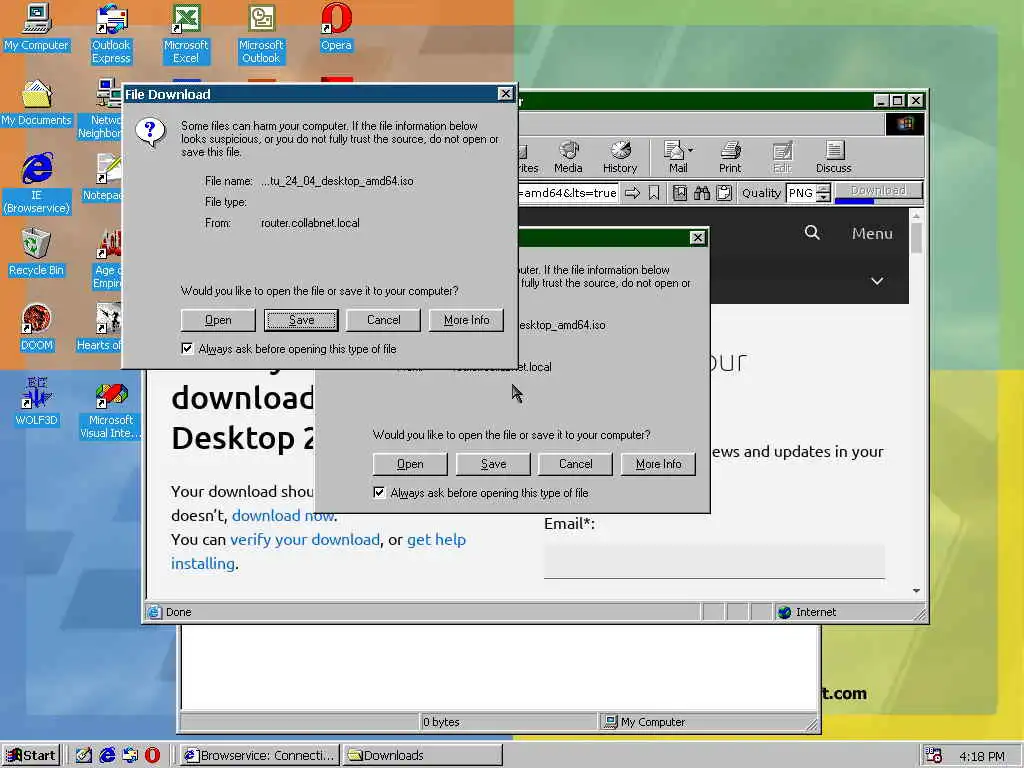
Task: Click Open in the front File Download dialog
Action: click(x=218, y=320)
